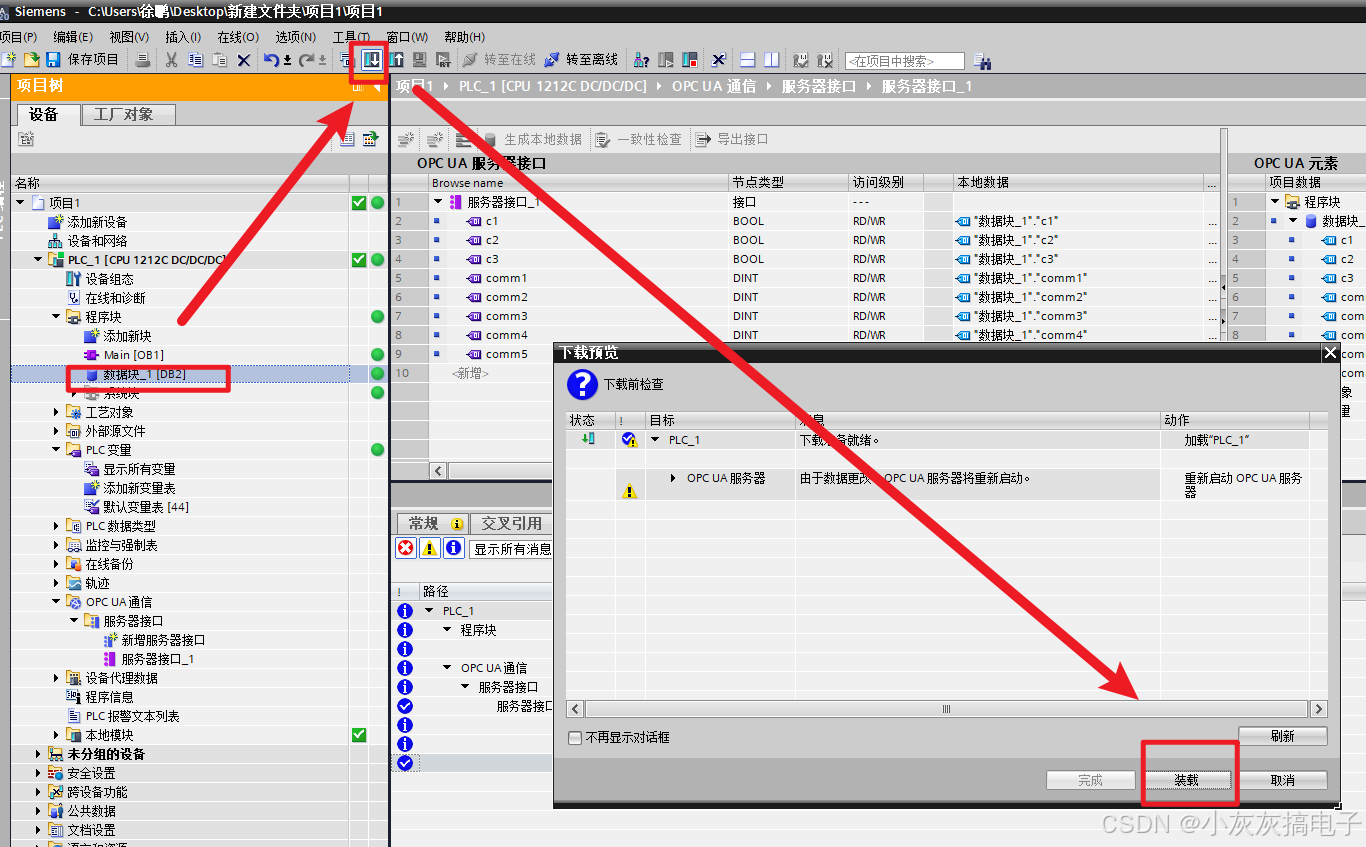Click the split editor vertically icon
Image resolution: width=1366 pixels, height=847 pixels.
[771, 60]
